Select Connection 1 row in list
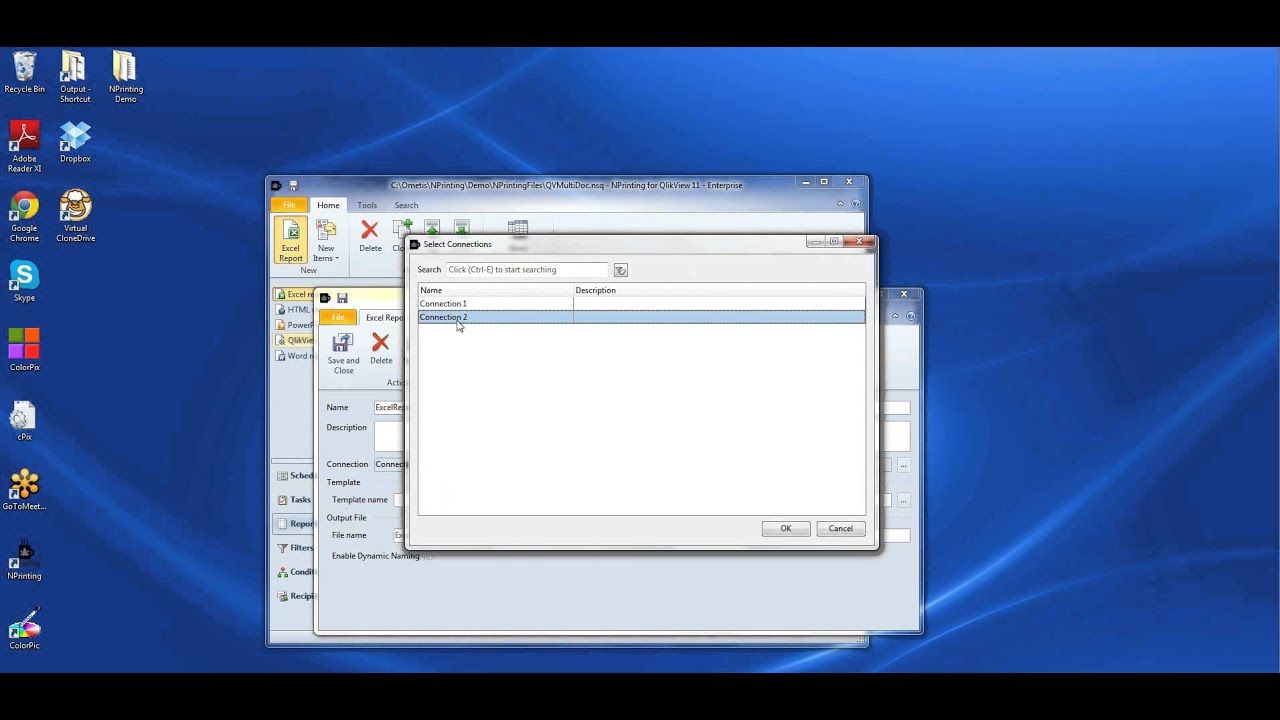Screen dimensions: 1280x720 pyautogui.click(x=641, y=303)
